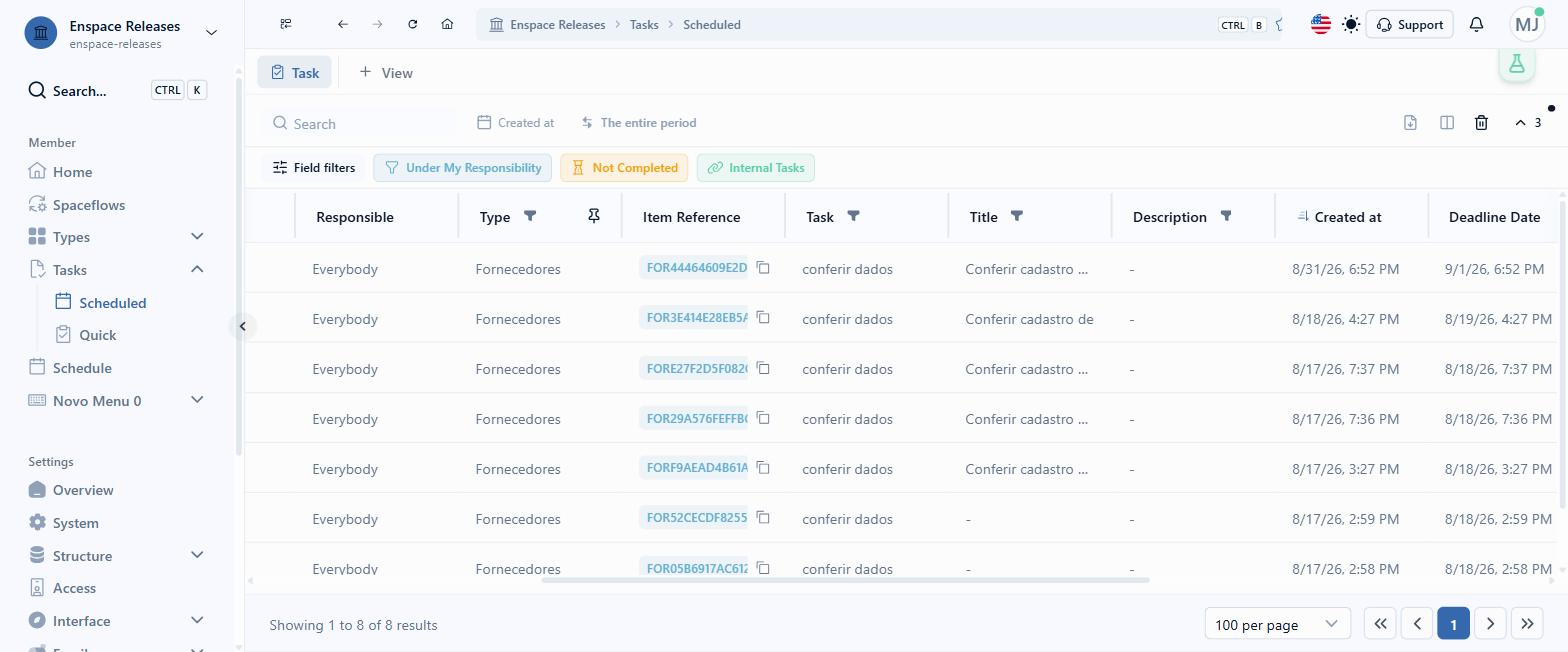Export data with the file download icon
The height and width of the screenshot is (652, 1568).
[x=1410, y=122]
